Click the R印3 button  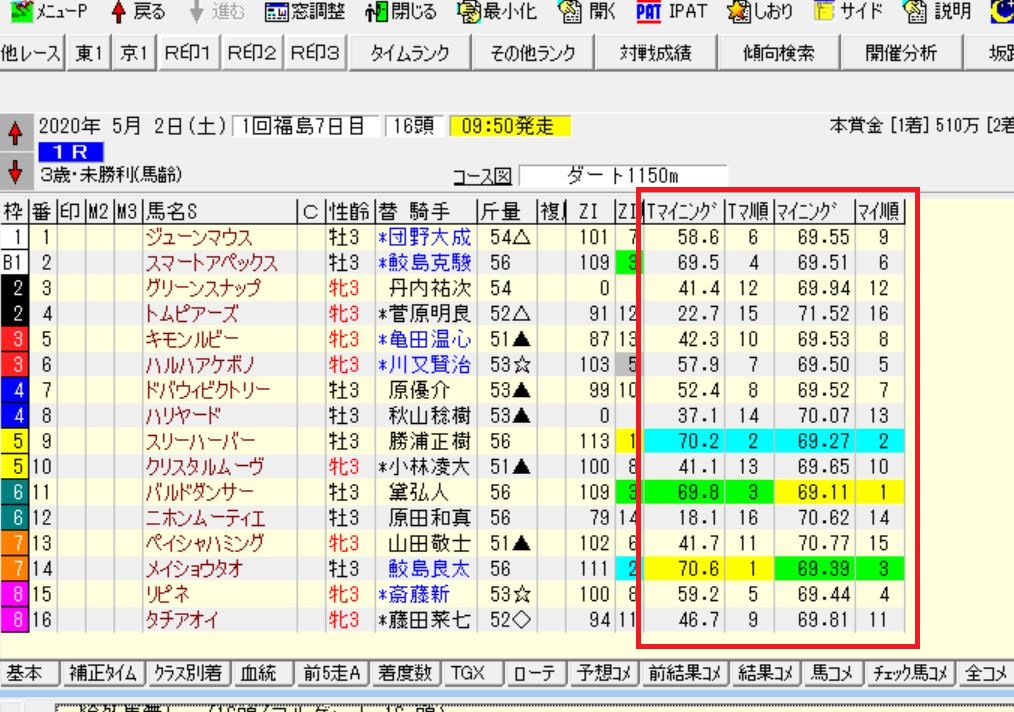tap(315, 52)
